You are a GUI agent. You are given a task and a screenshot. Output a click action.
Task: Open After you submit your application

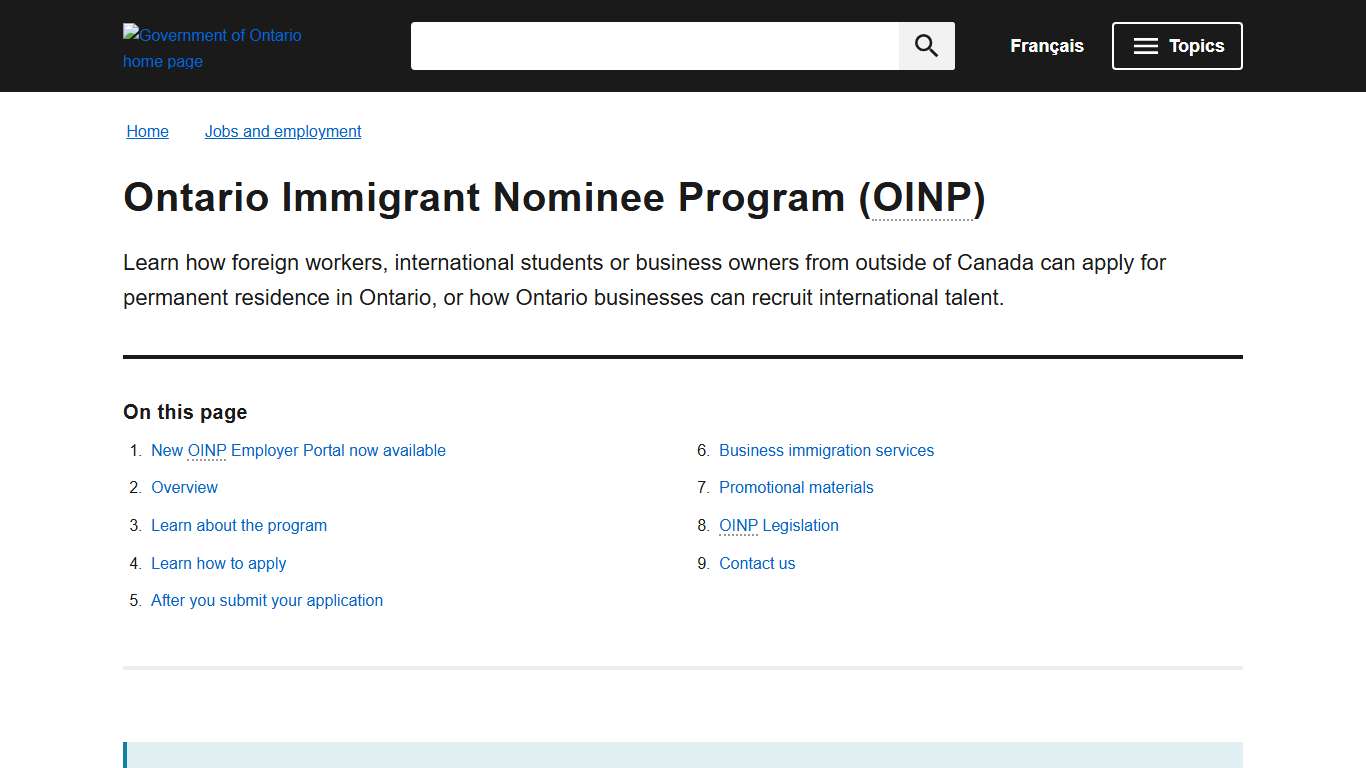[267, 600]
